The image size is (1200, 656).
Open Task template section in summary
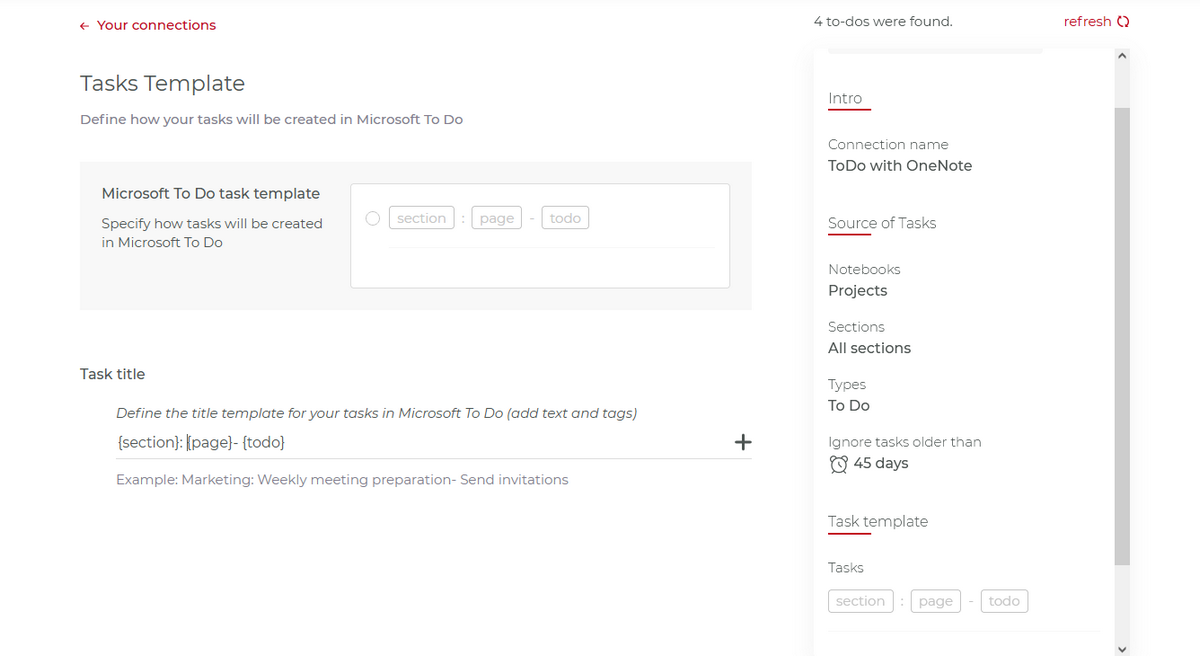tap(878, 521)
